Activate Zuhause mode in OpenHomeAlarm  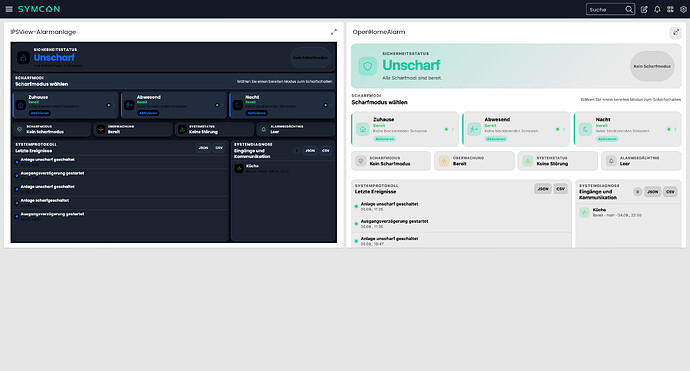[x=385, y=139]
